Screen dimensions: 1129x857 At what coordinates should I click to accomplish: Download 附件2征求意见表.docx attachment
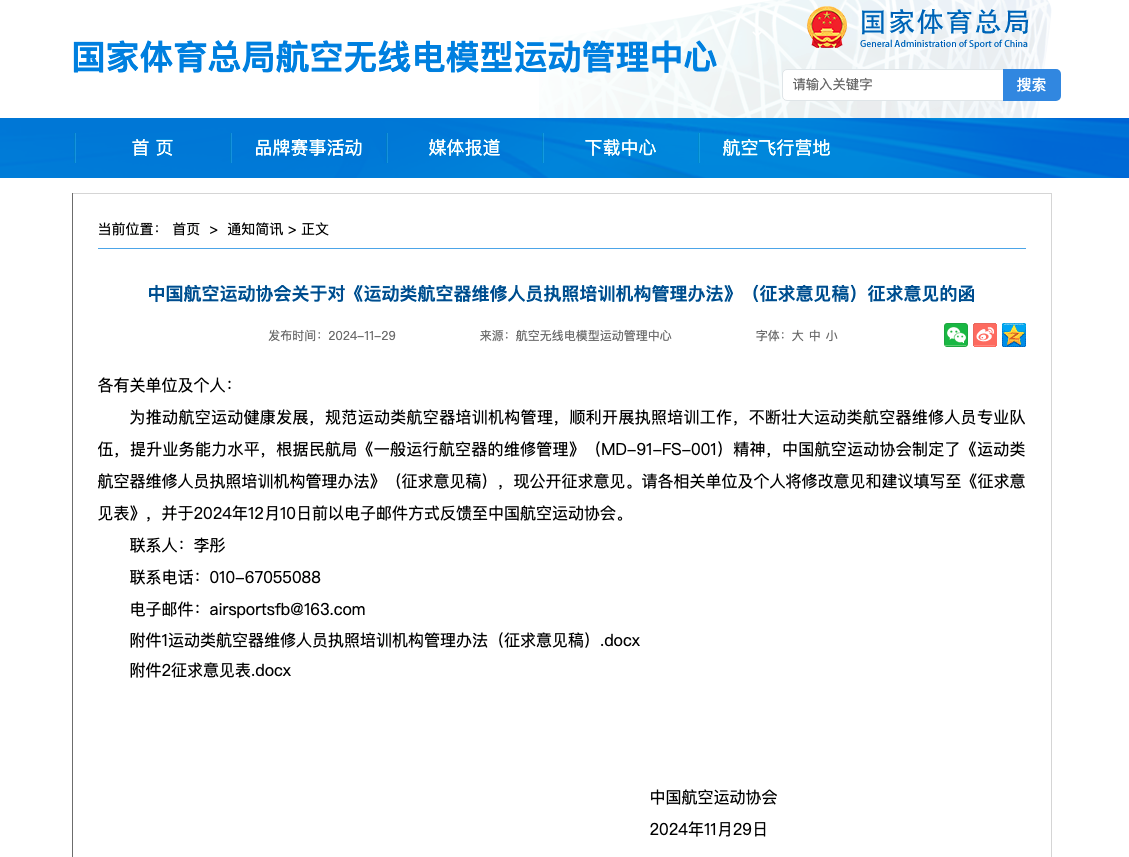pos(210,671)
